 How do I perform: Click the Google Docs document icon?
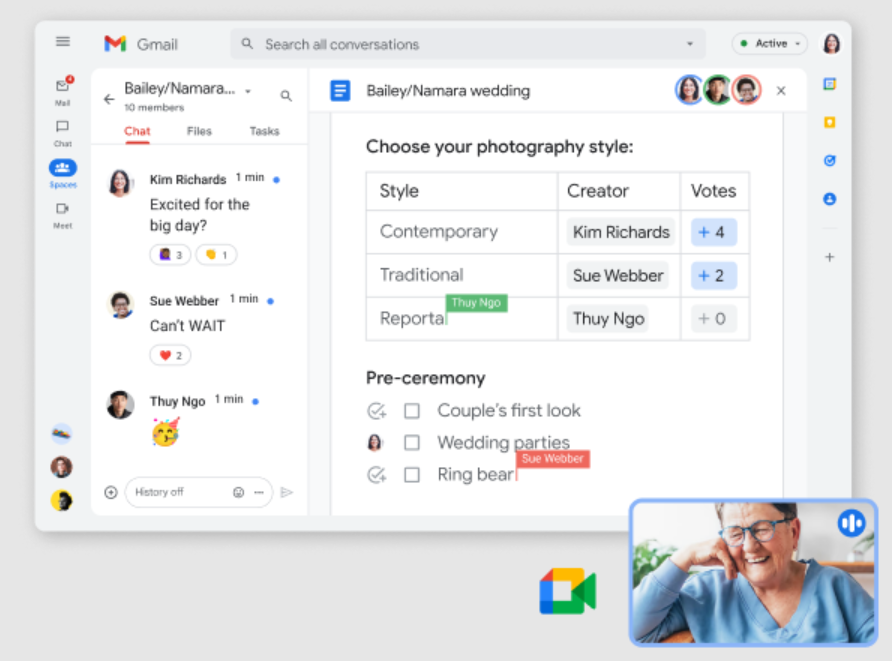[340, 90]
